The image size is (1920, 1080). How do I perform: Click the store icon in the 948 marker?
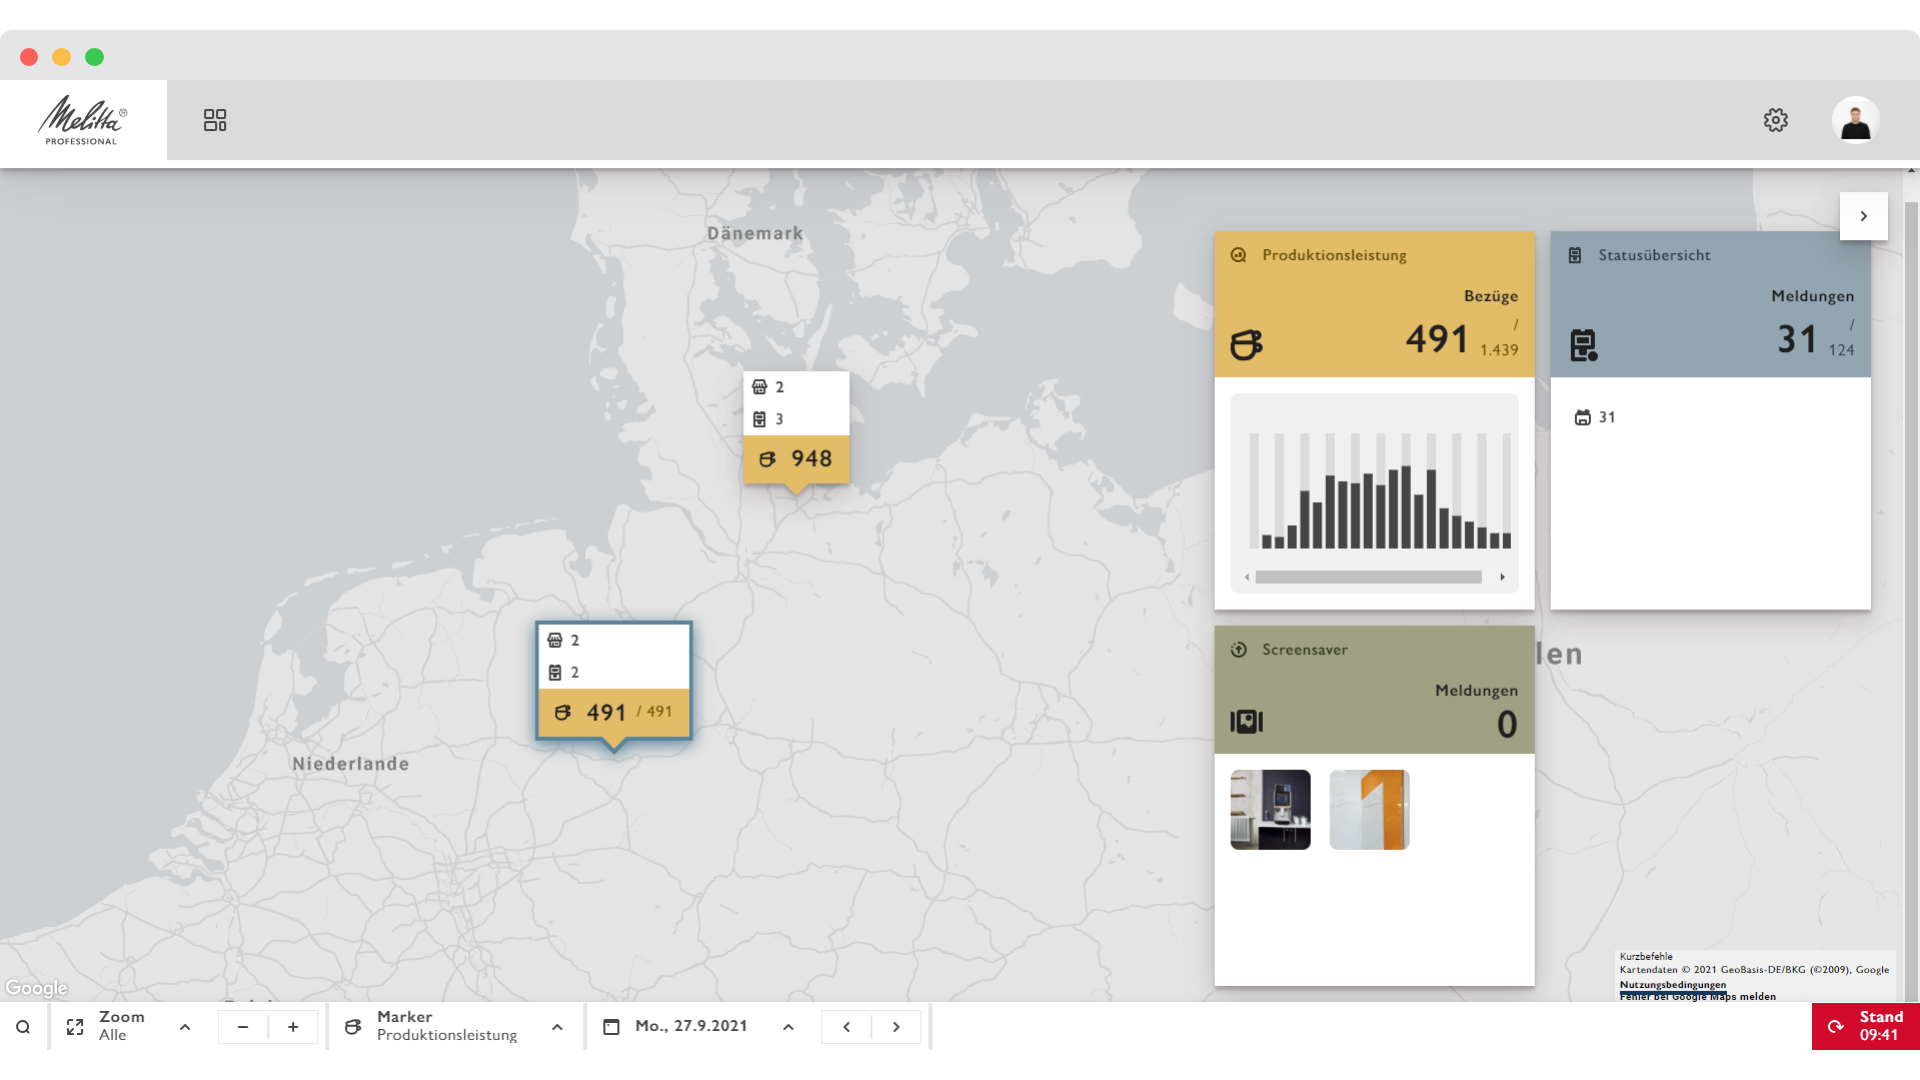(x=760, y=387)
